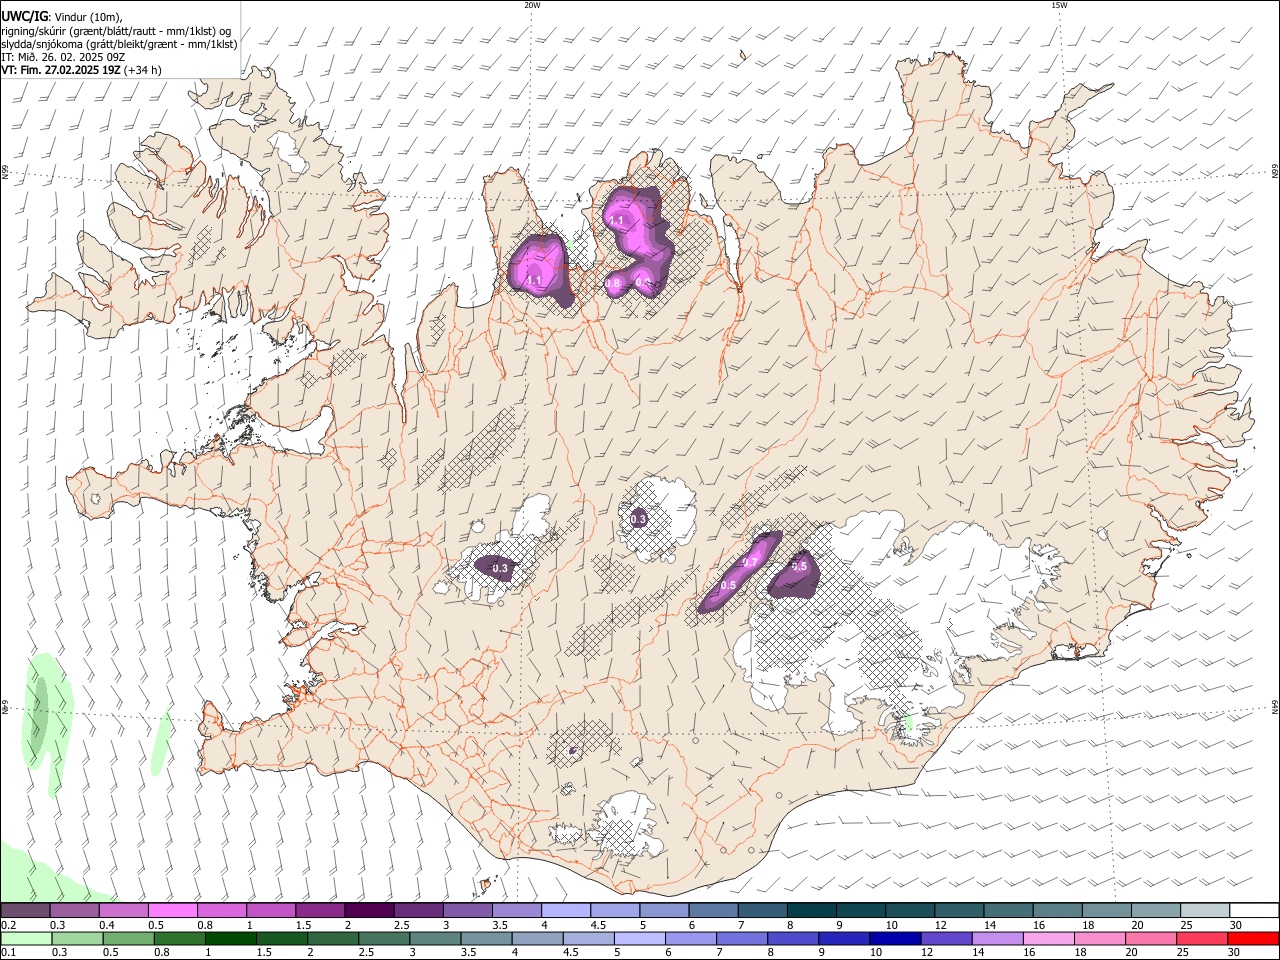Click the snow scale swatch starting at 0.8
This screenshot has width=1280, height=960.
click(x=221, y=911)
